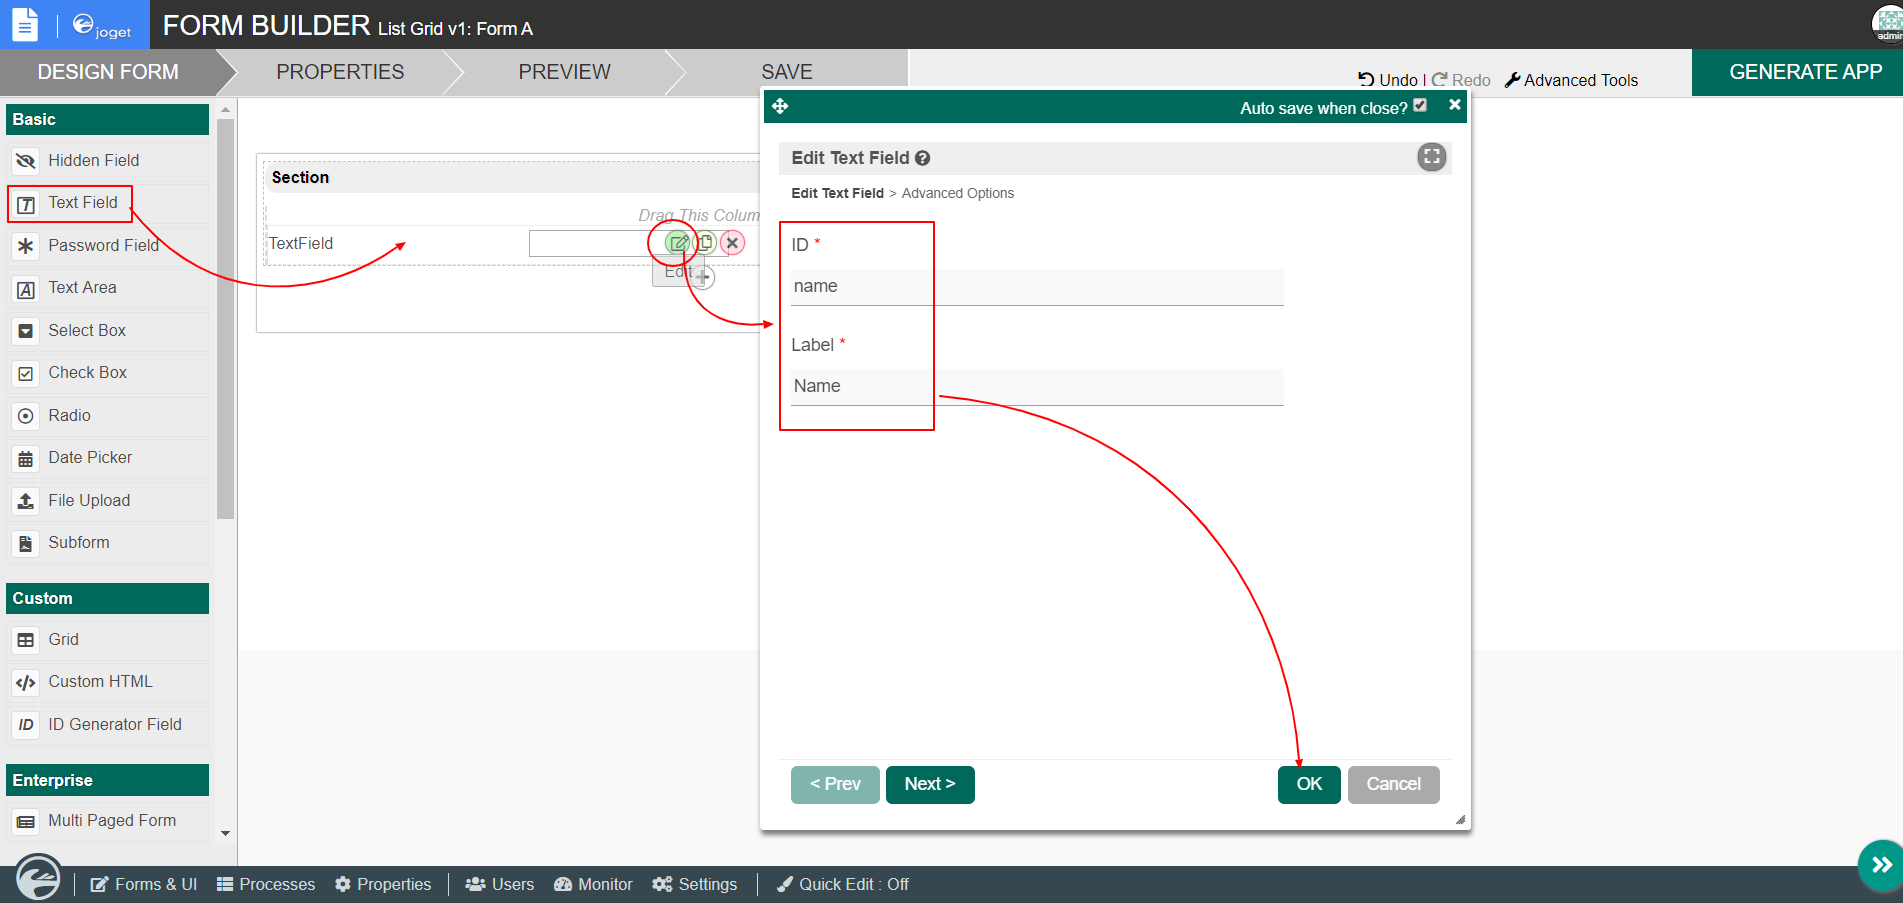1903x903 pixels.
Task: Click the move handle icon on dialog header
Action: (x=781, y=106)
